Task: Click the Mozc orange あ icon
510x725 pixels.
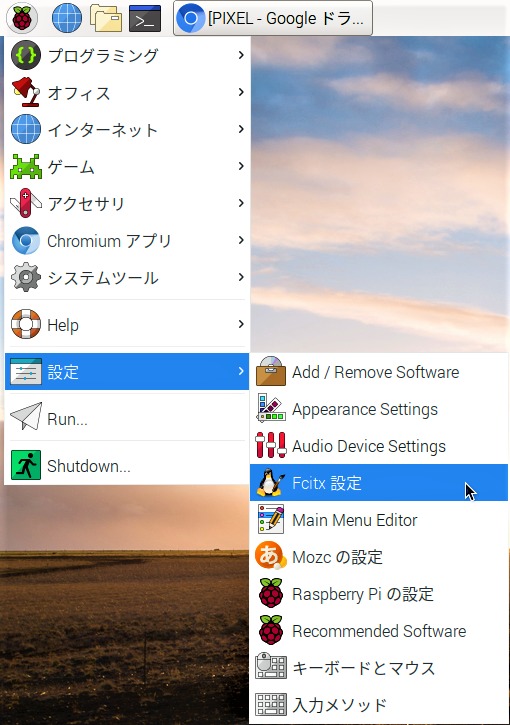Action: tap(270, 556)
